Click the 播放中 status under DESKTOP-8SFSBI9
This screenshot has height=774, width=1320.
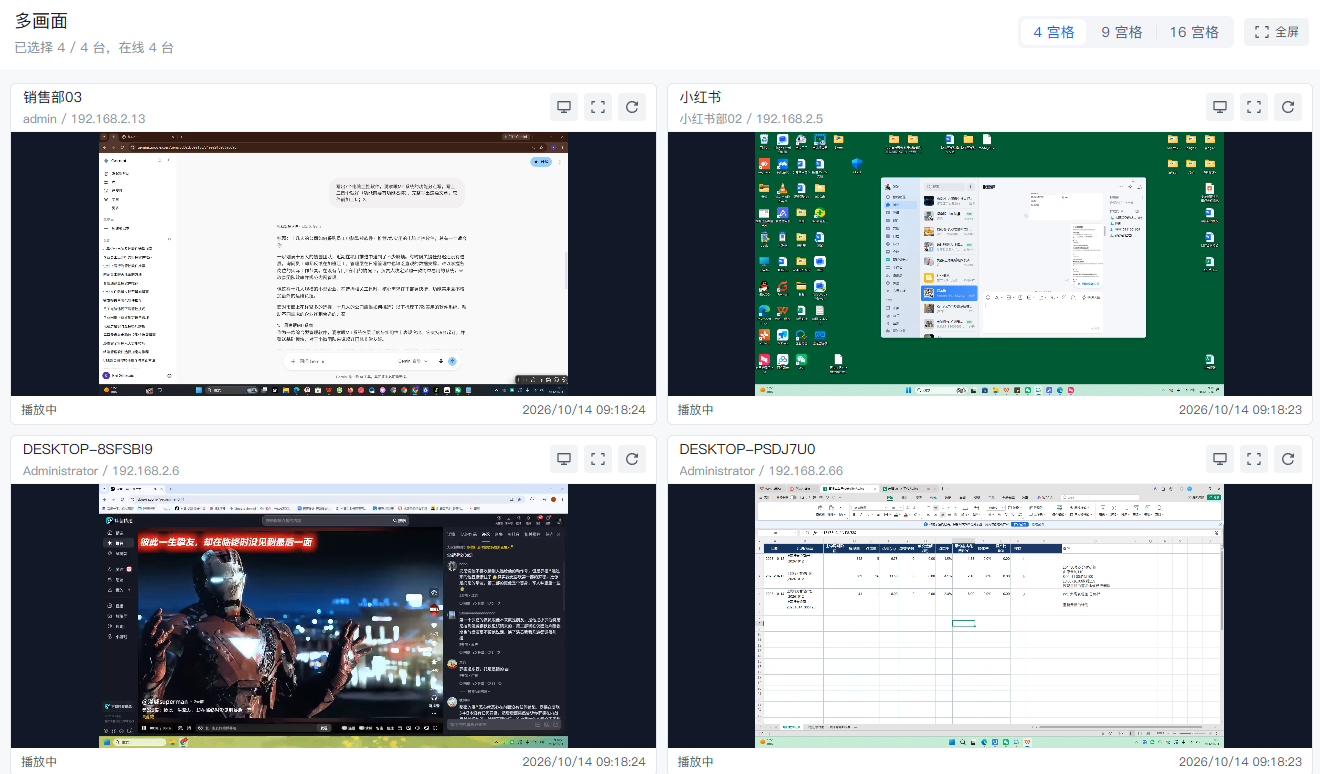[40, 762]
